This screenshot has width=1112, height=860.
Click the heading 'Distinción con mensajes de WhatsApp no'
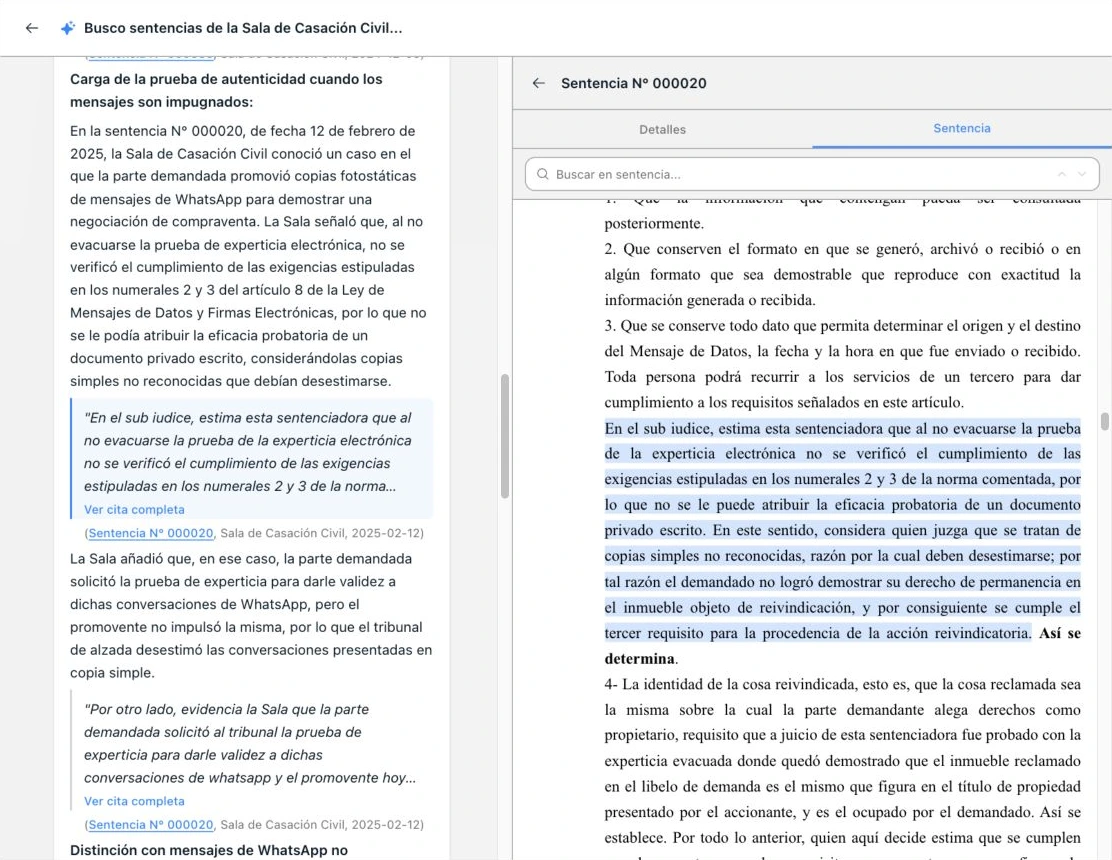pos(209,850)
